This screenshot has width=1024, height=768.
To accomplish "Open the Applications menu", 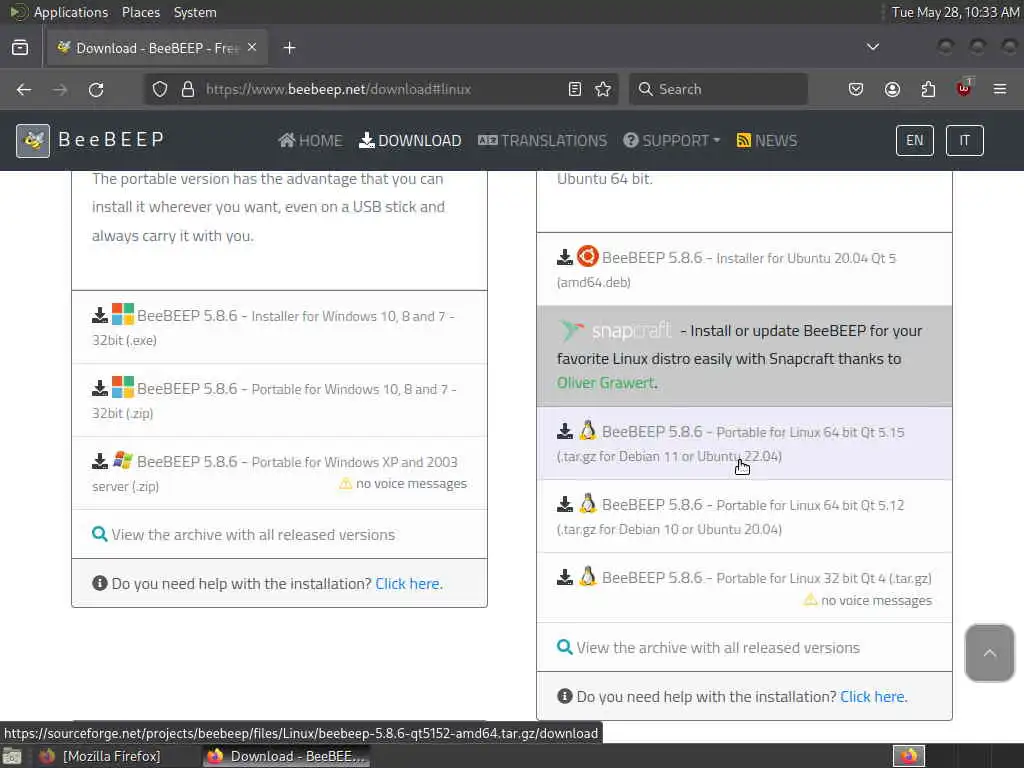I will click(x=71, y=12).
